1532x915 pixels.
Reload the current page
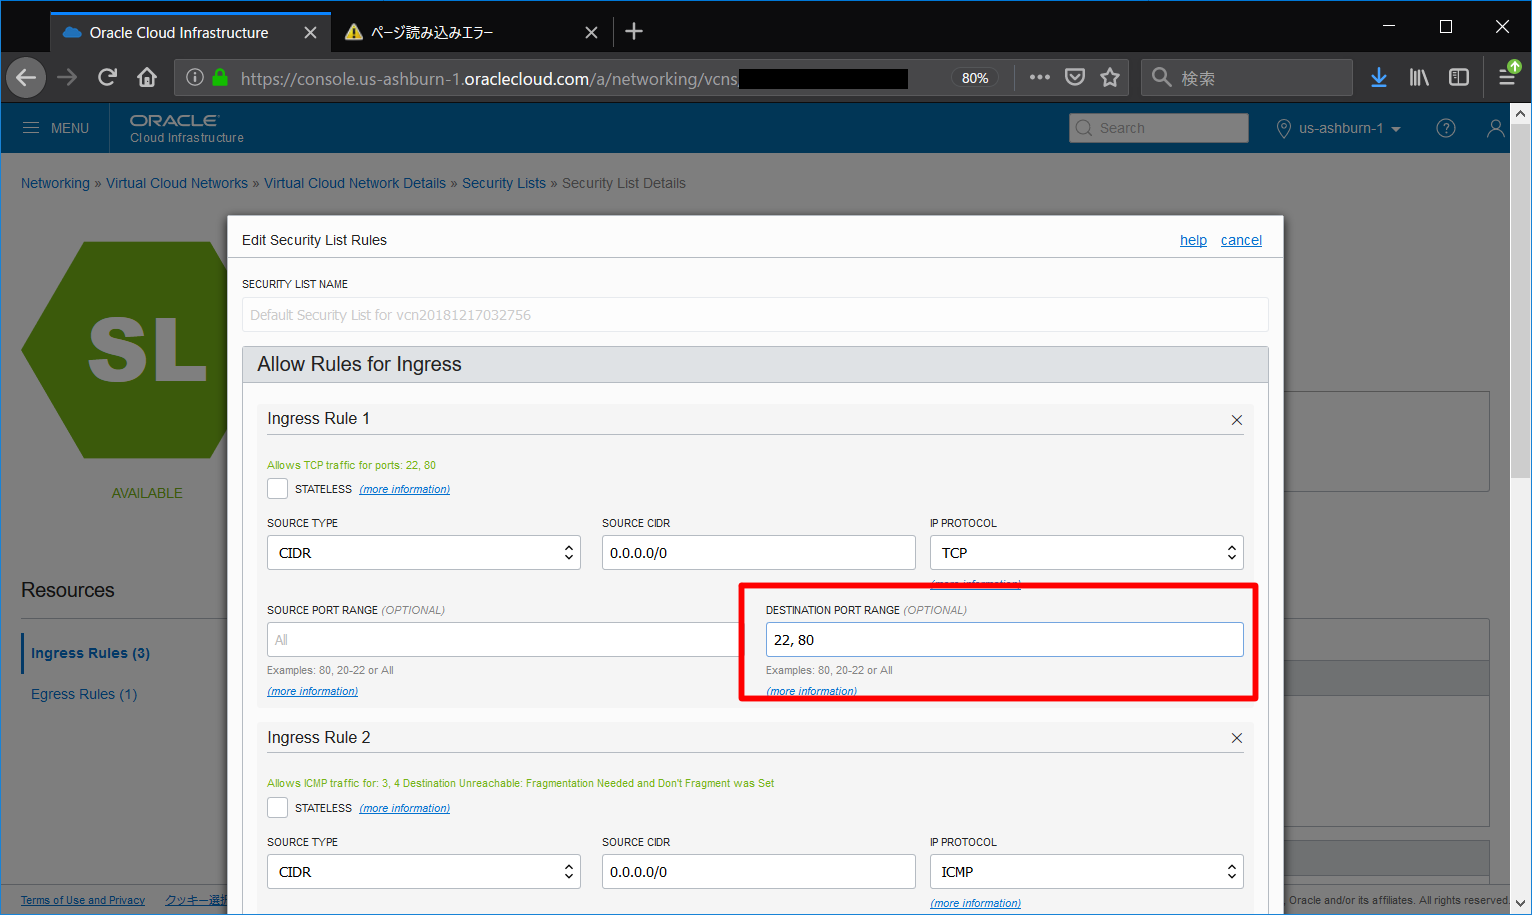point(107,77)
